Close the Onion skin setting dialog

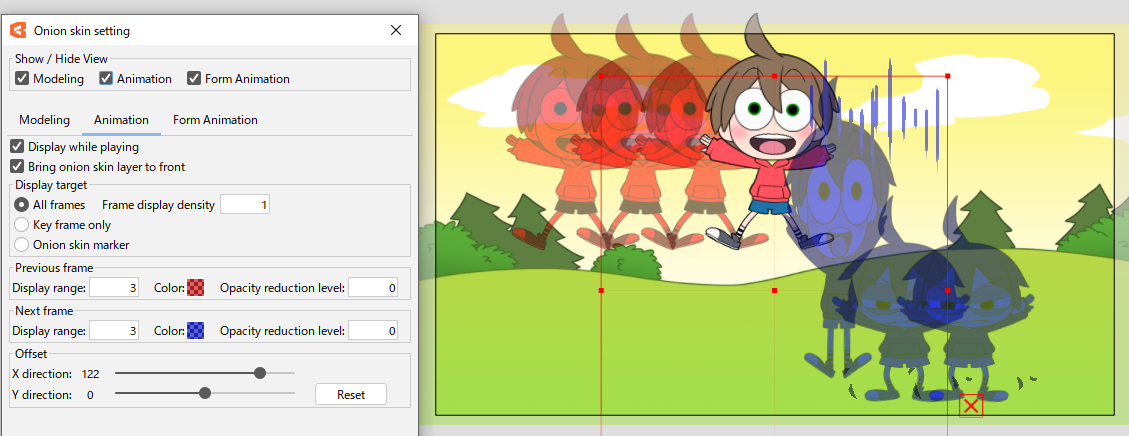click(x=396, y=31)
